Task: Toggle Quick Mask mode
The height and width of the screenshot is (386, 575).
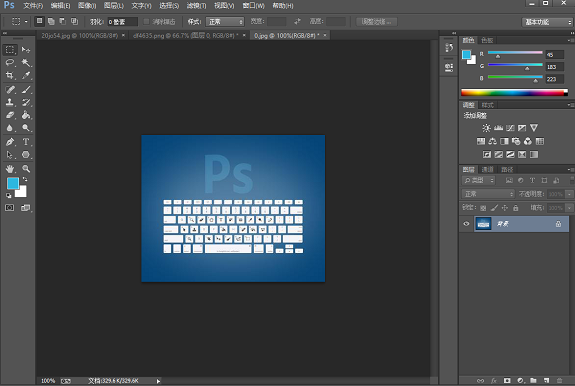Action: point(10,208)
